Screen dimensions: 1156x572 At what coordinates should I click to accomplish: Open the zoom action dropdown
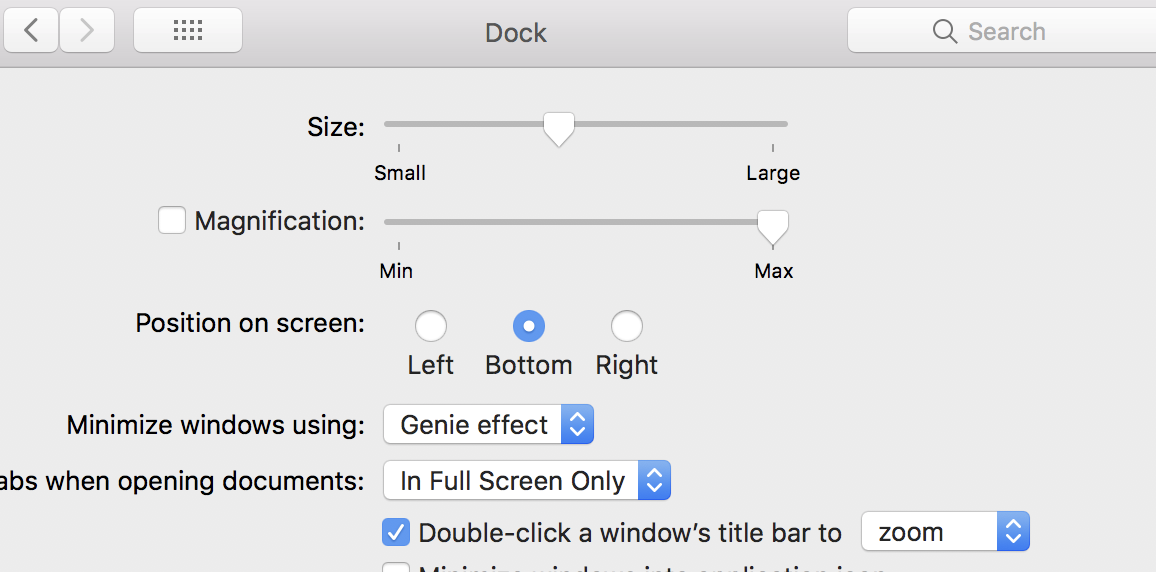[x=945, y=532]
